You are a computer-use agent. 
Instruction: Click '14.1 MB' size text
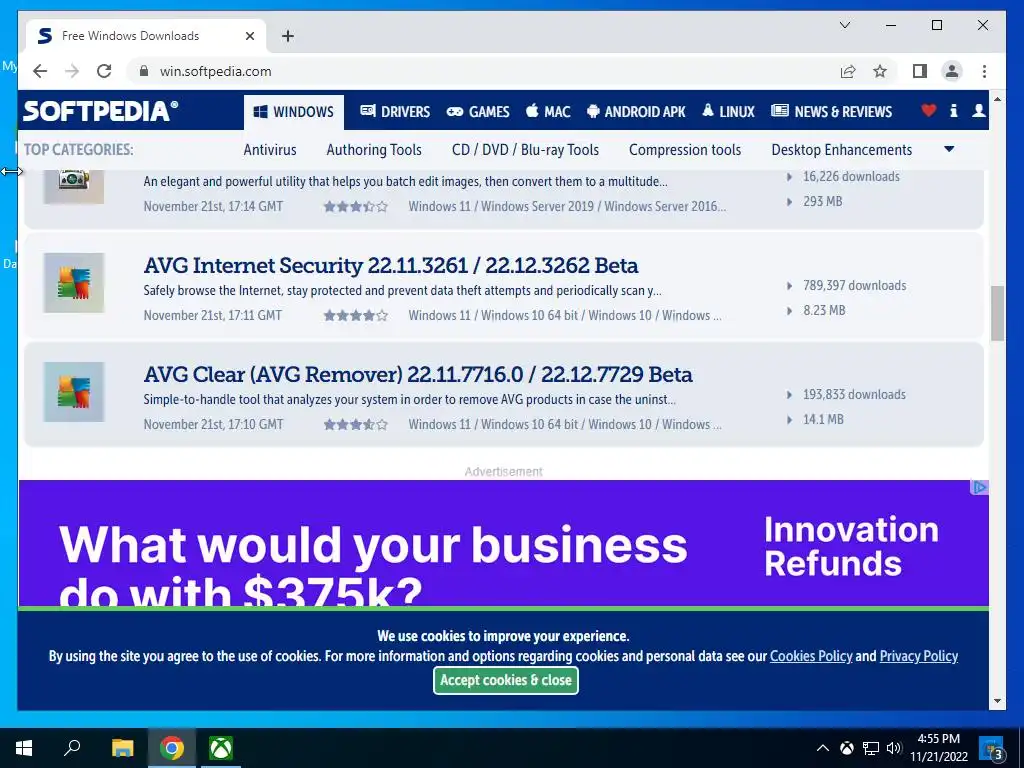point(823,419)
